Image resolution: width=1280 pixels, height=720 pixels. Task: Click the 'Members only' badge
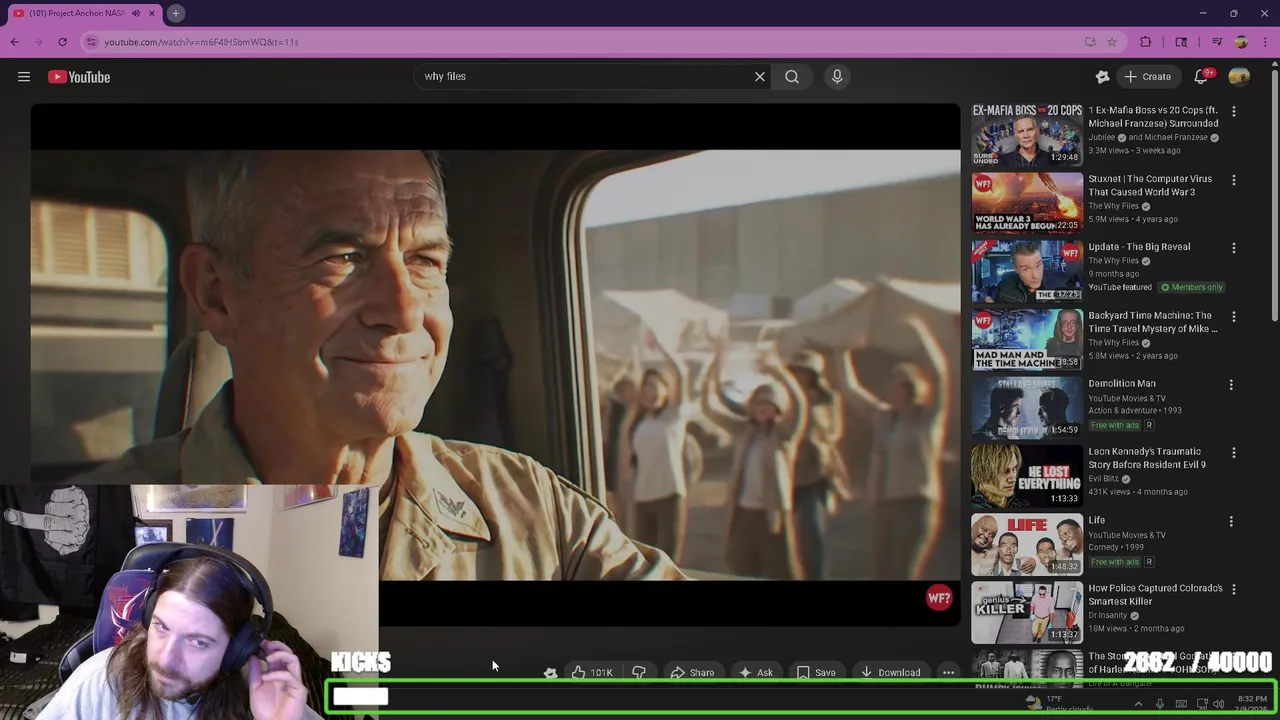(x=1191, y=287)
